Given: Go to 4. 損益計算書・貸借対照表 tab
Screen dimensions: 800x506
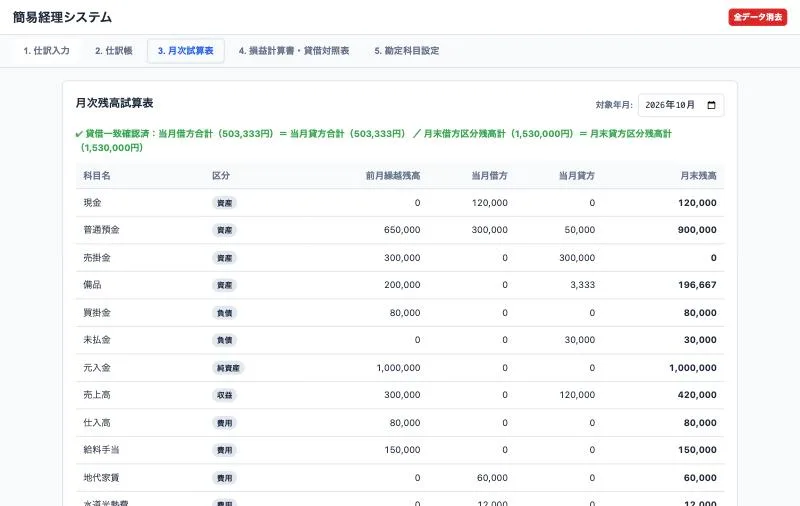Looking at the screenshot, I should 294,51.
